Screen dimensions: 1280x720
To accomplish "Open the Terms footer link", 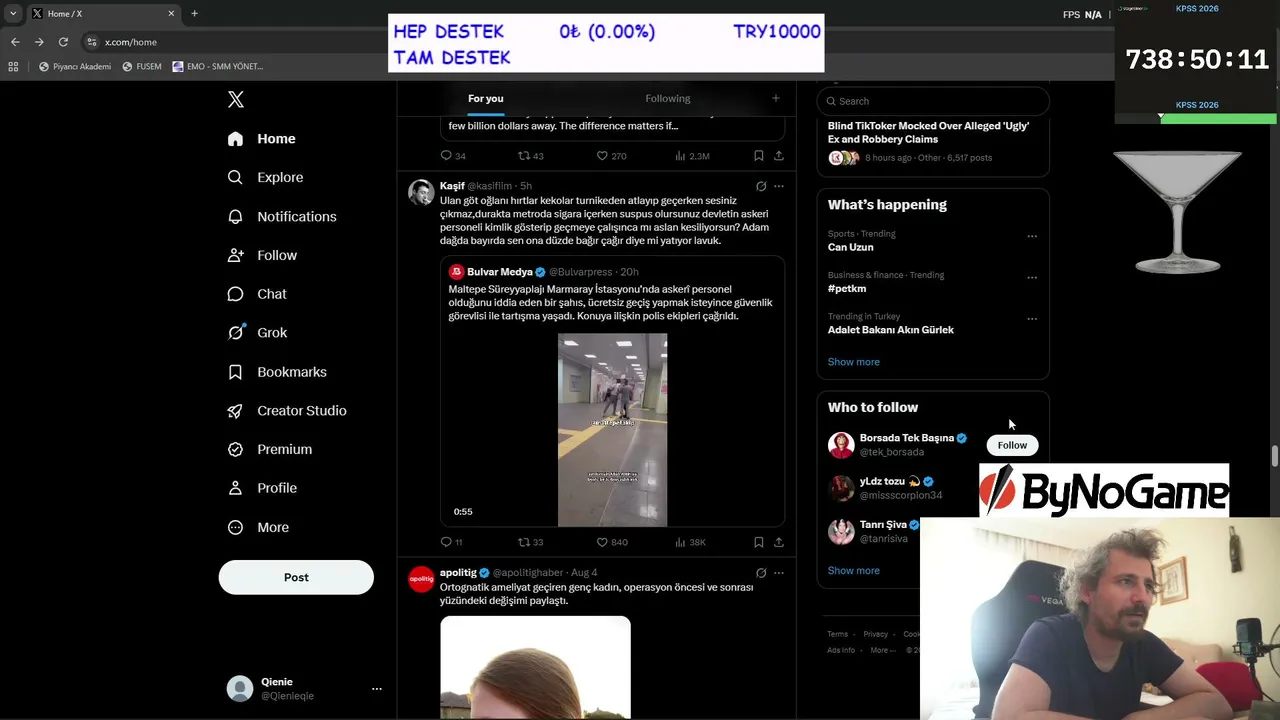I will [x=837, y=634].
